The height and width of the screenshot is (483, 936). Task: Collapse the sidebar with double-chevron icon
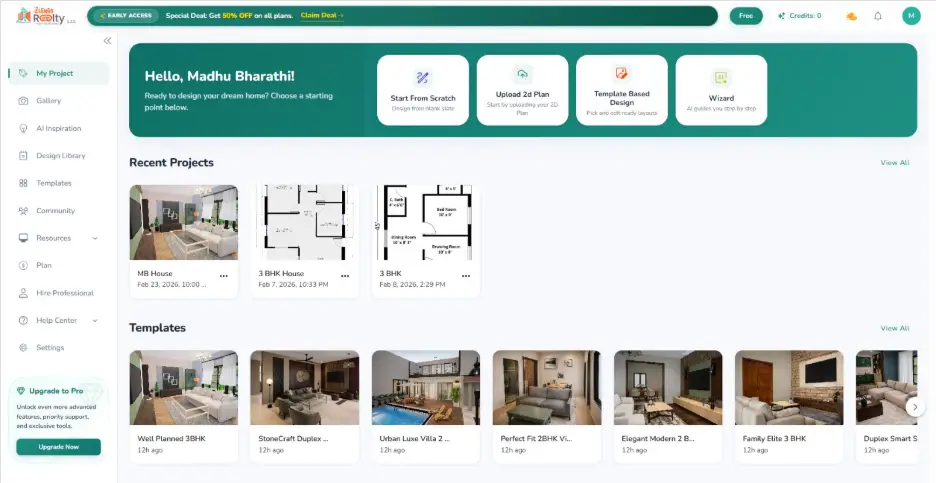[x=107, y=41]
